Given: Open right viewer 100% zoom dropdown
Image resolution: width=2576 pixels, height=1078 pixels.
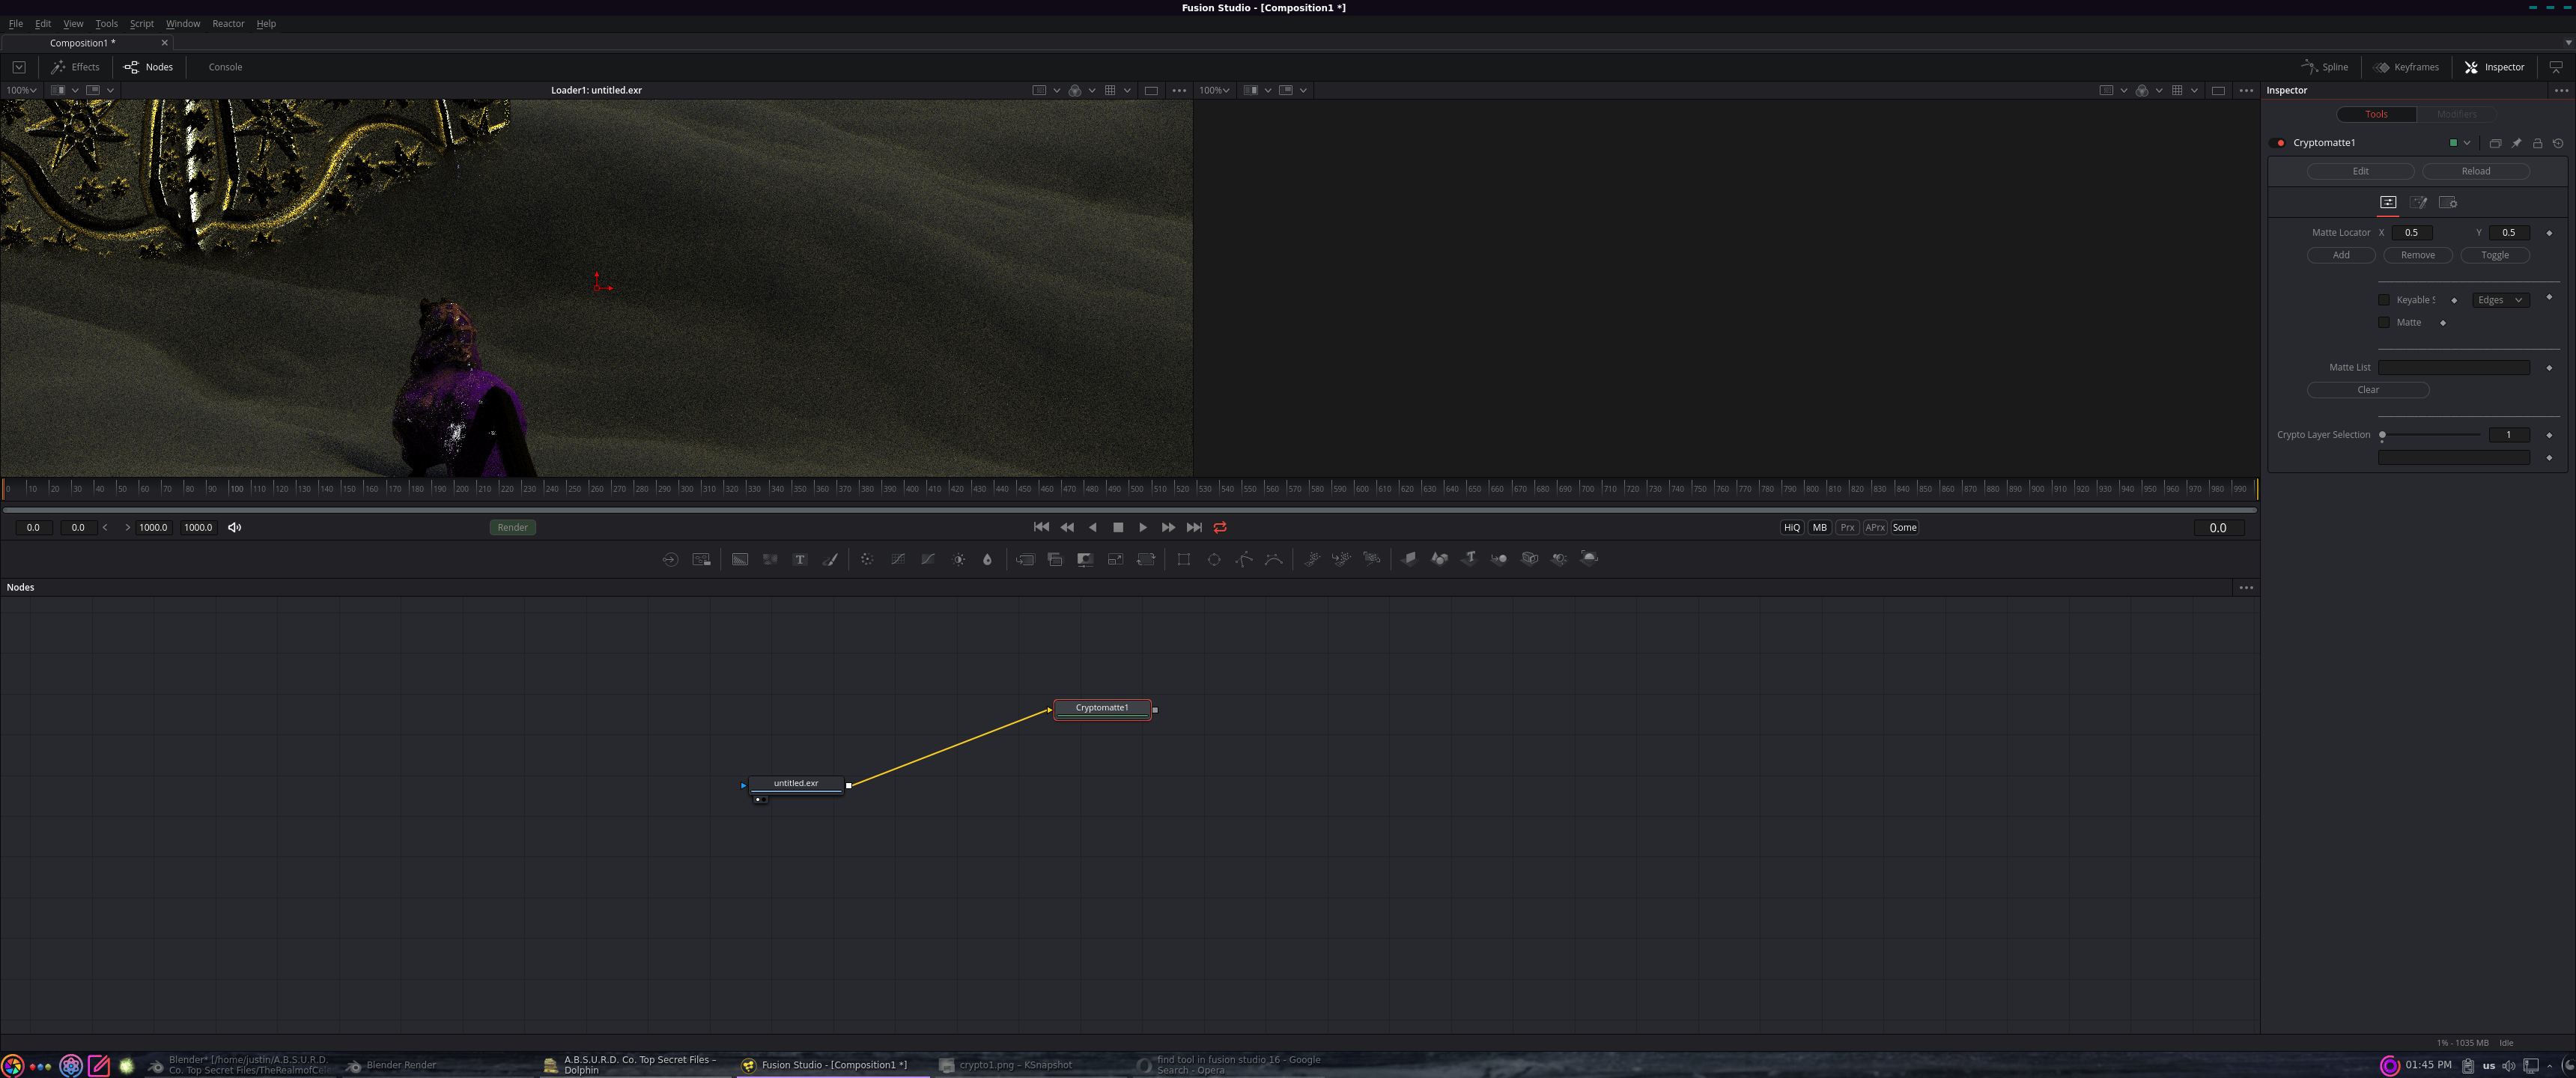Looking at the screenshot, I should click(x=1214, y=90).
